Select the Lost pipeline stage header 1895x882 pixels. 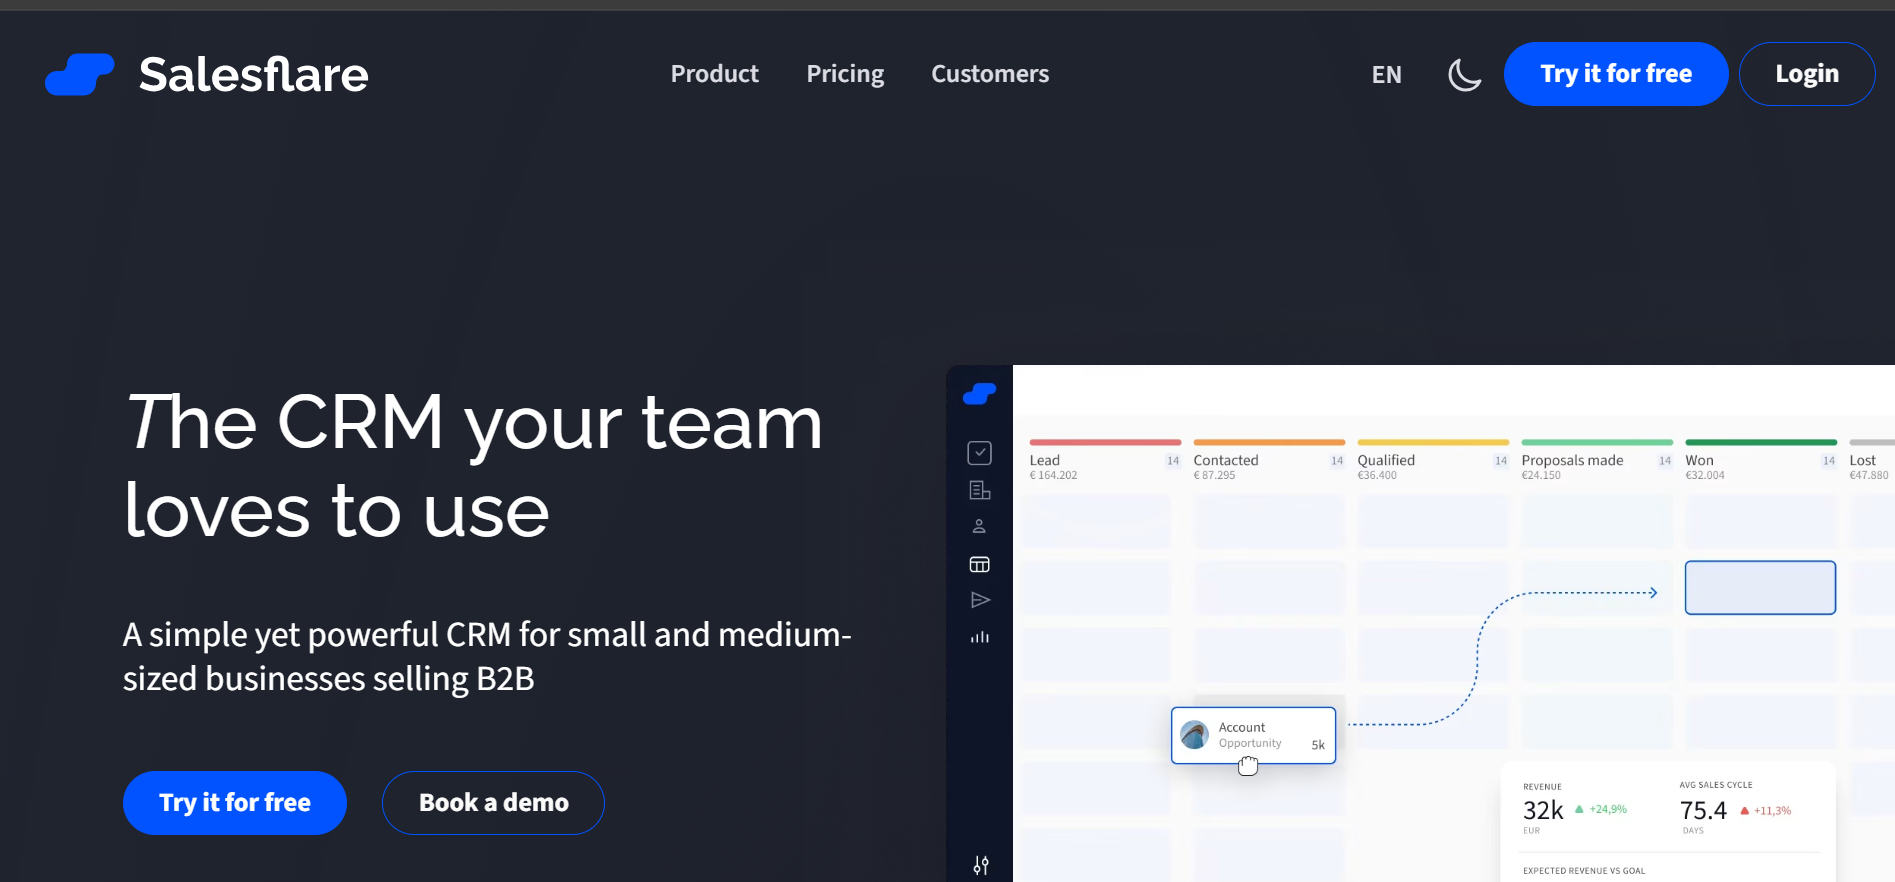[x=1871, y=461]
